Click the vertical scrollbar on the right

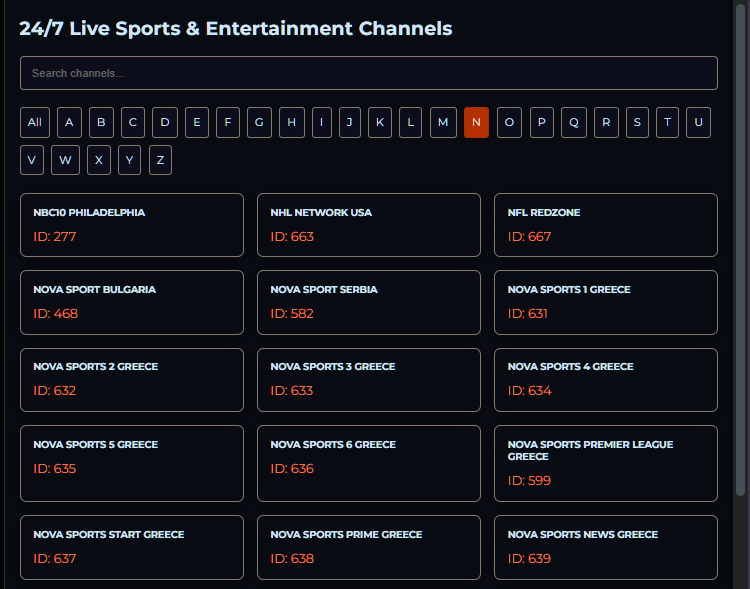click(740, 250)
